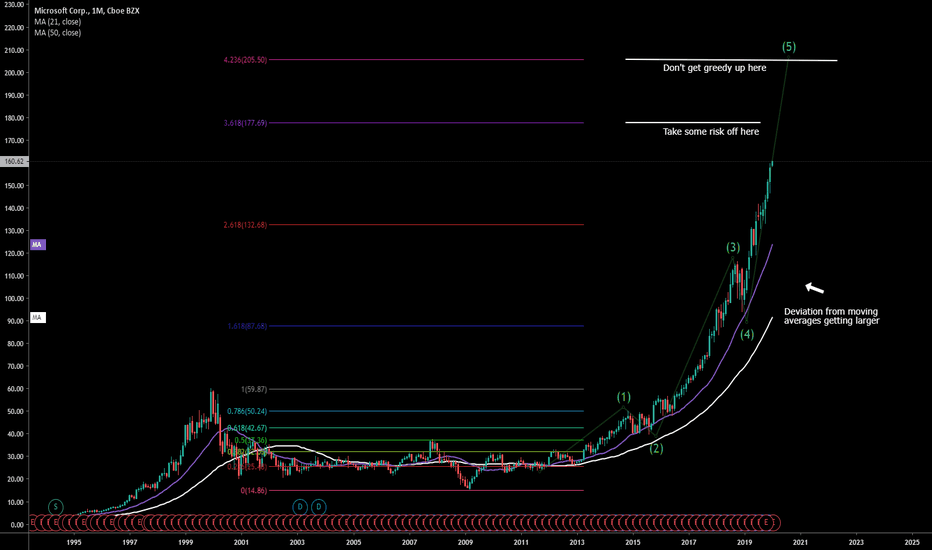Click the Elliott wave (1) label
Image resolution: width=932 pixels, height=550 pixels.
[624, 397]
